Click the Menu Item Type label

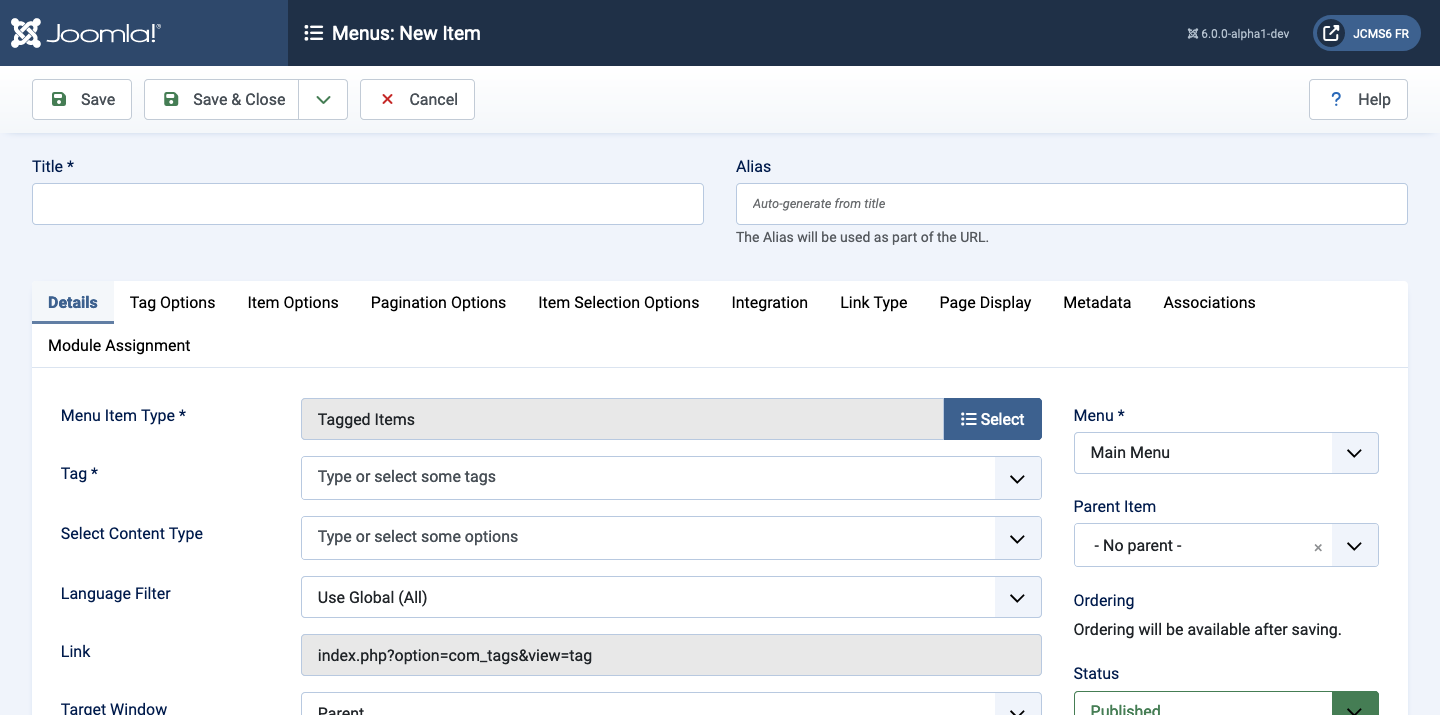(124, 415)
